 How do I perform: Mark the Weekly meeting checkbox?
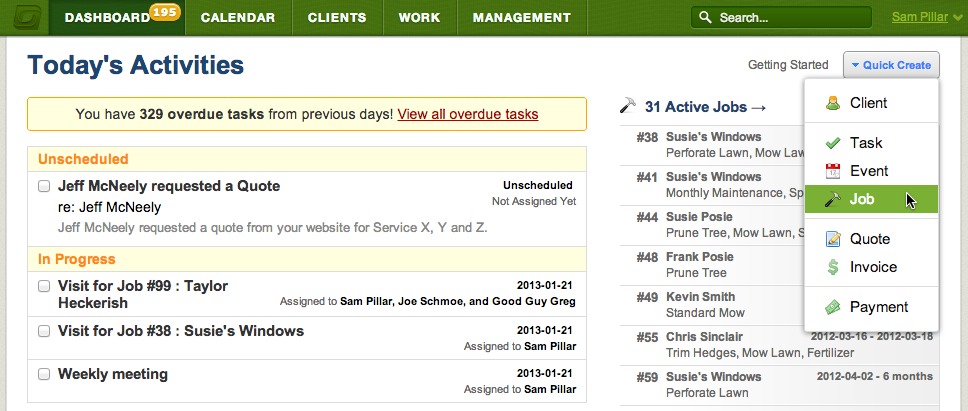[x=44, y=374]
